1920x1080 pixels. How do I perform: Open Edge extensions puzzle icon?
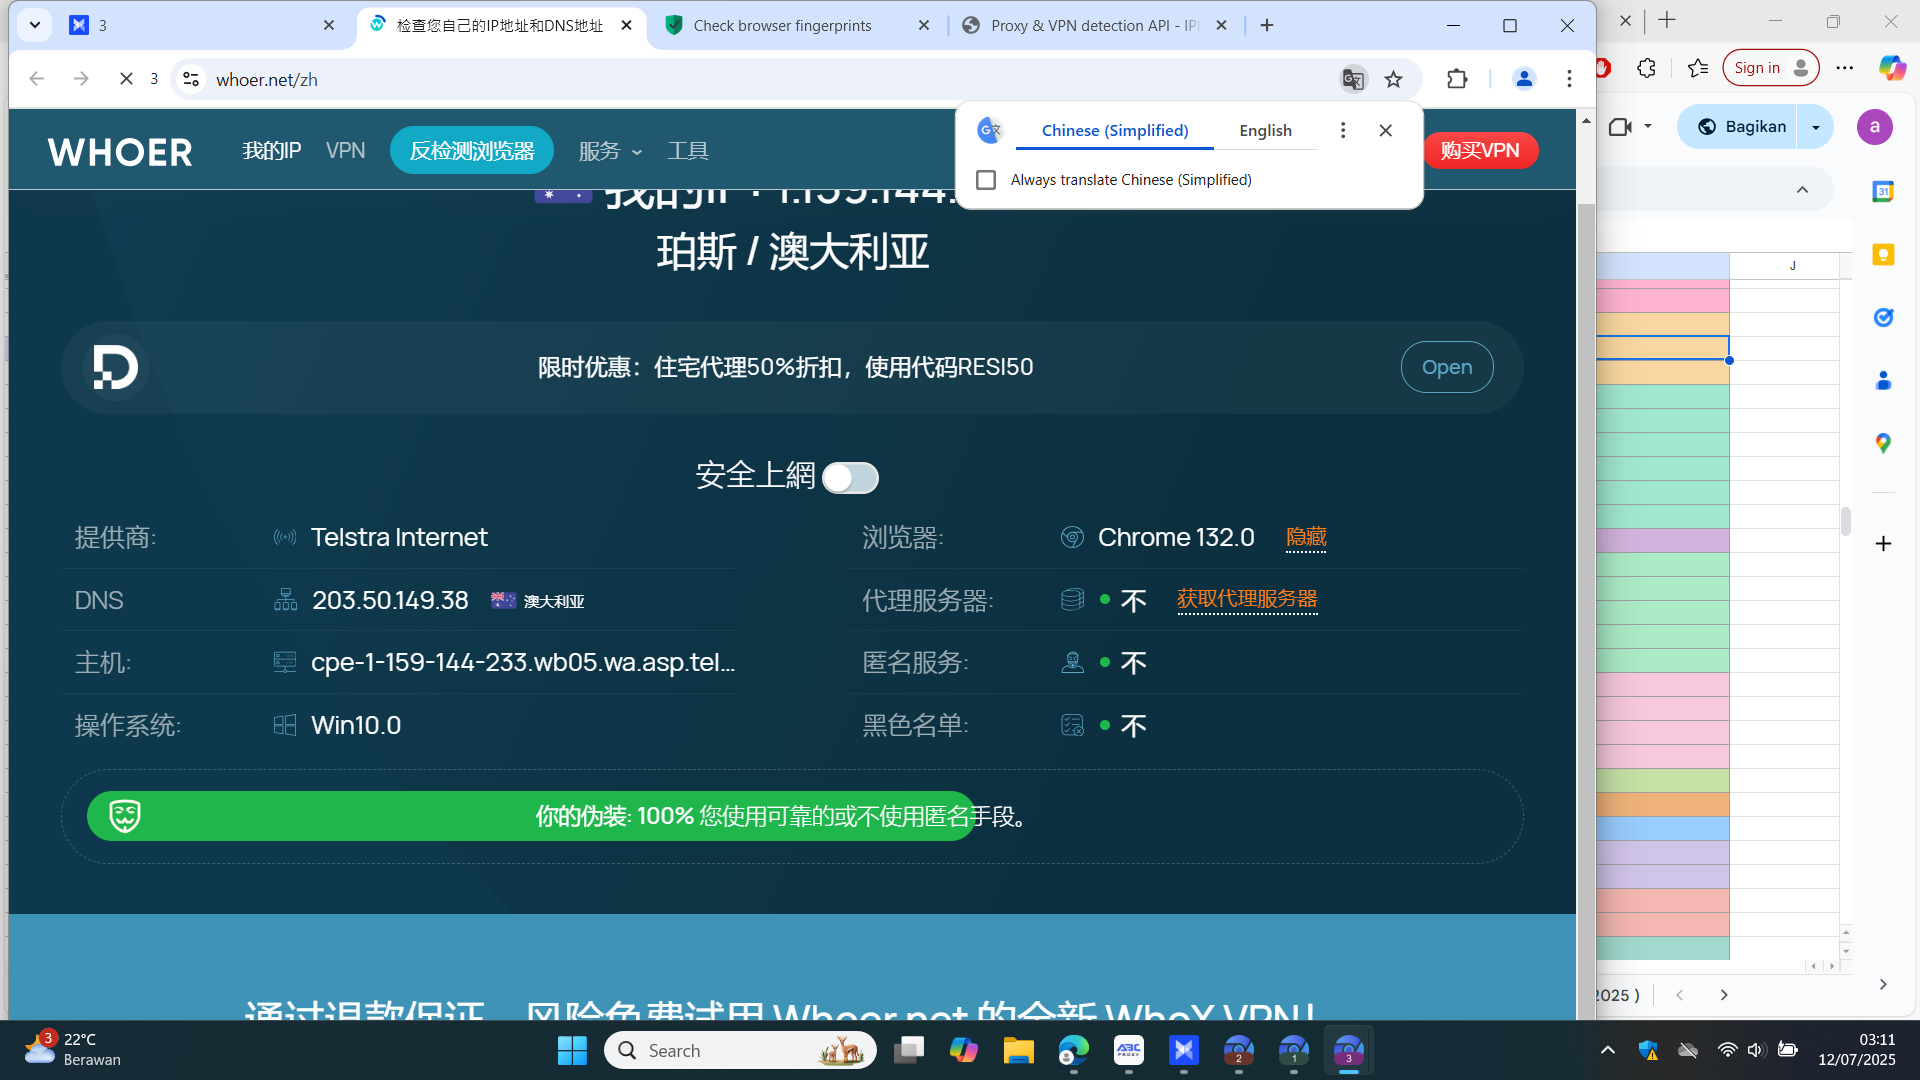(x=1646, y=68)
